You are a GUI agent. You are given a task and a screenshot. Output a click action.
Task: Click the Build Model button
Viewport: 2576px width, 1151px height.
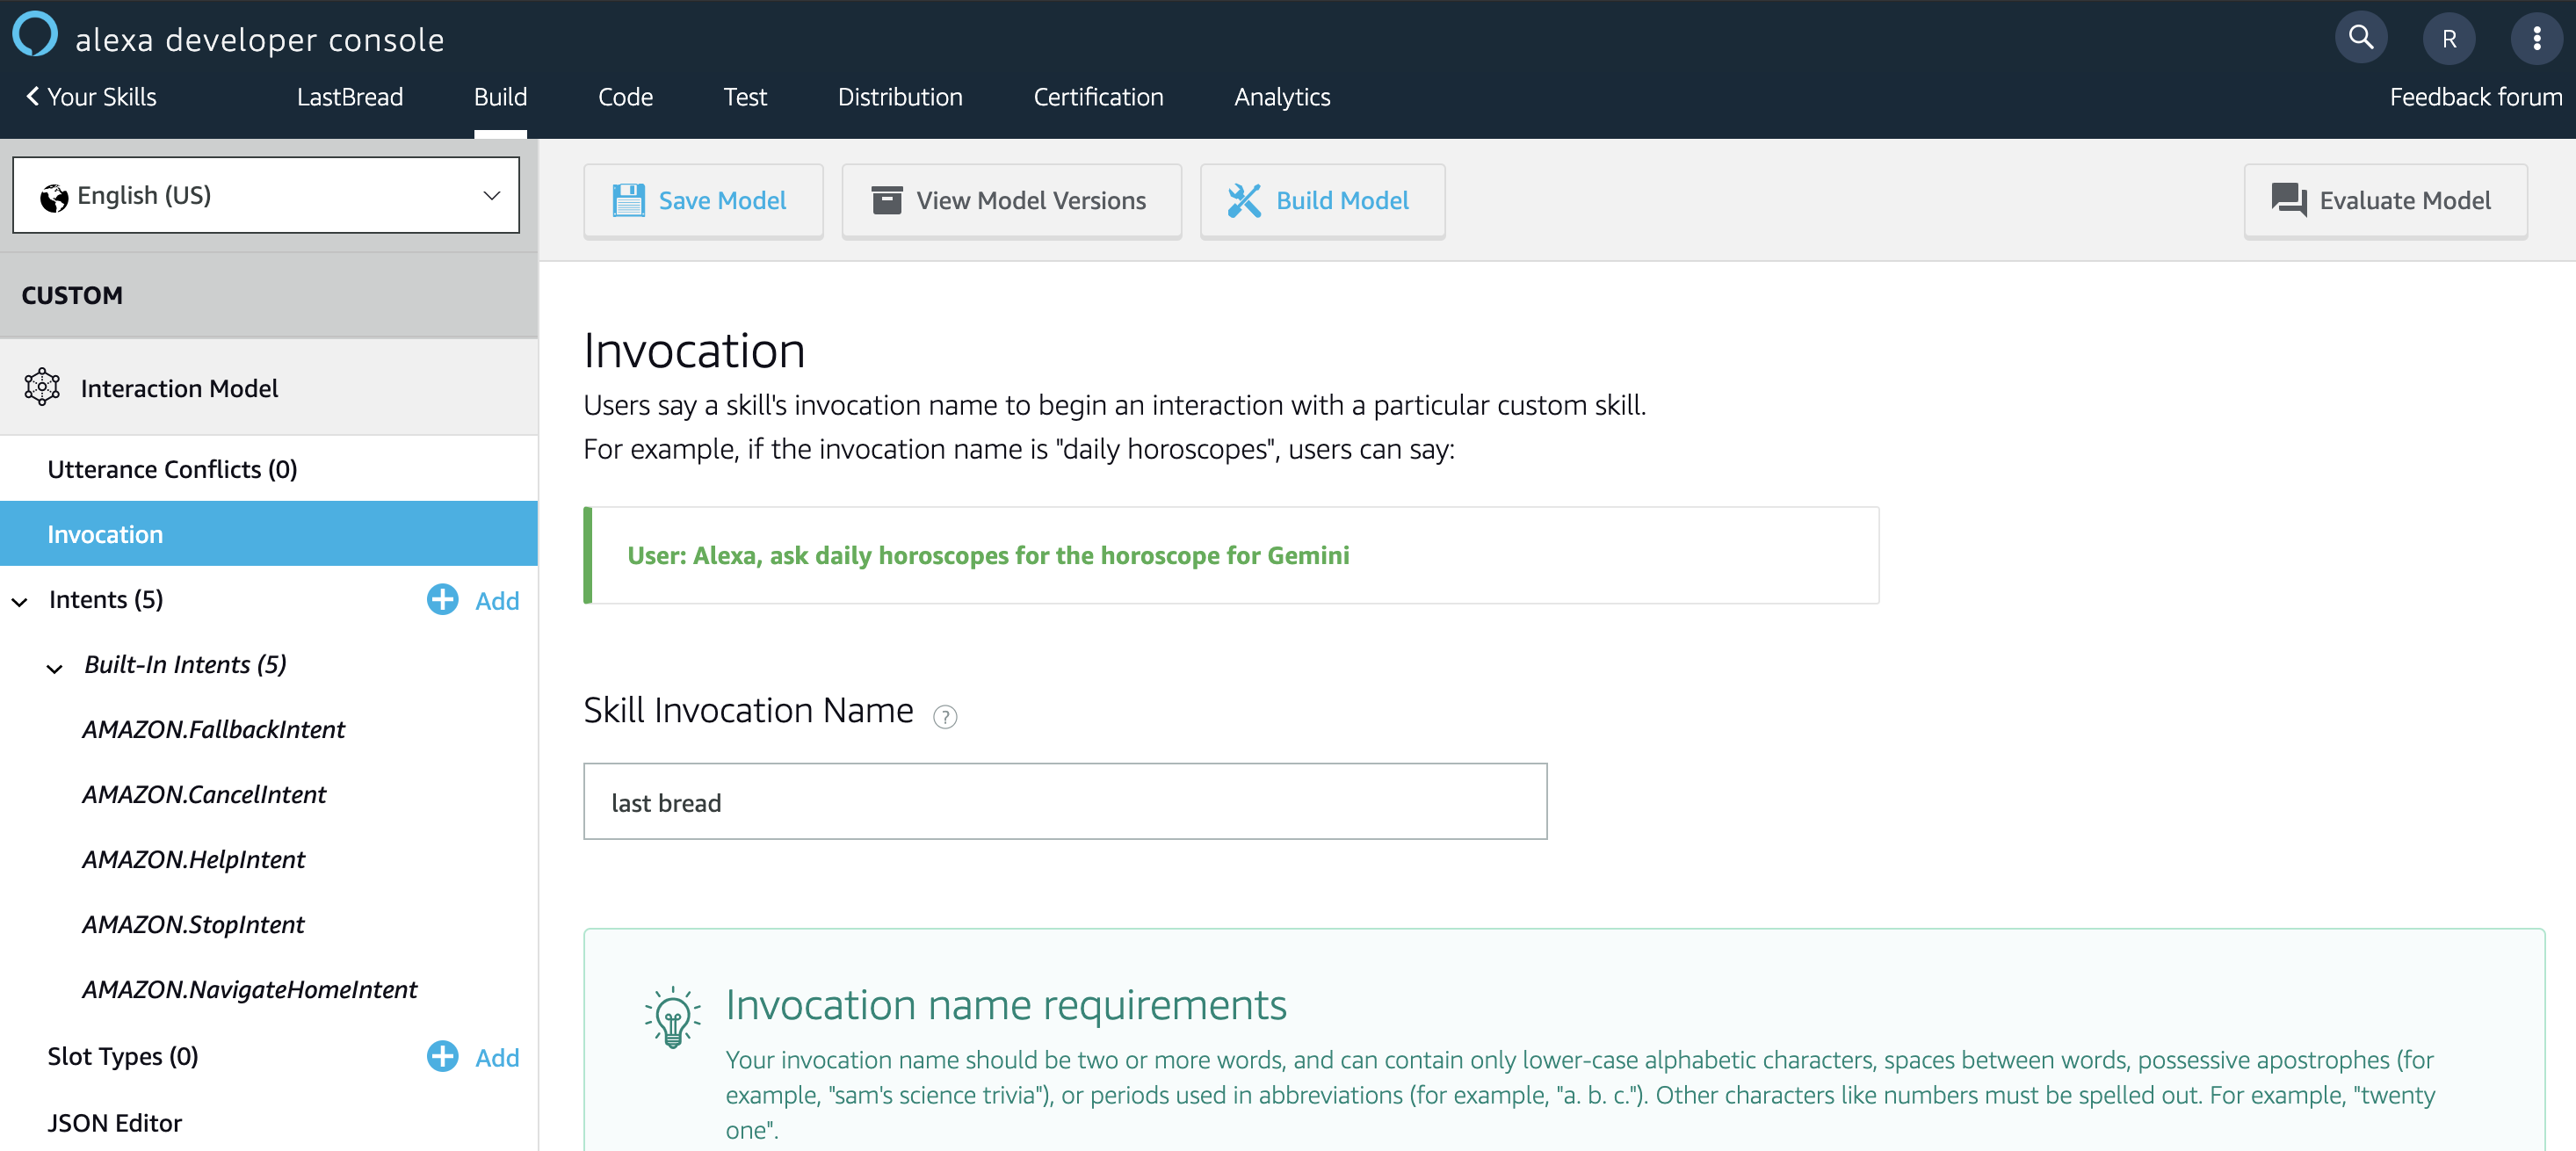[x=1322, y=201]
